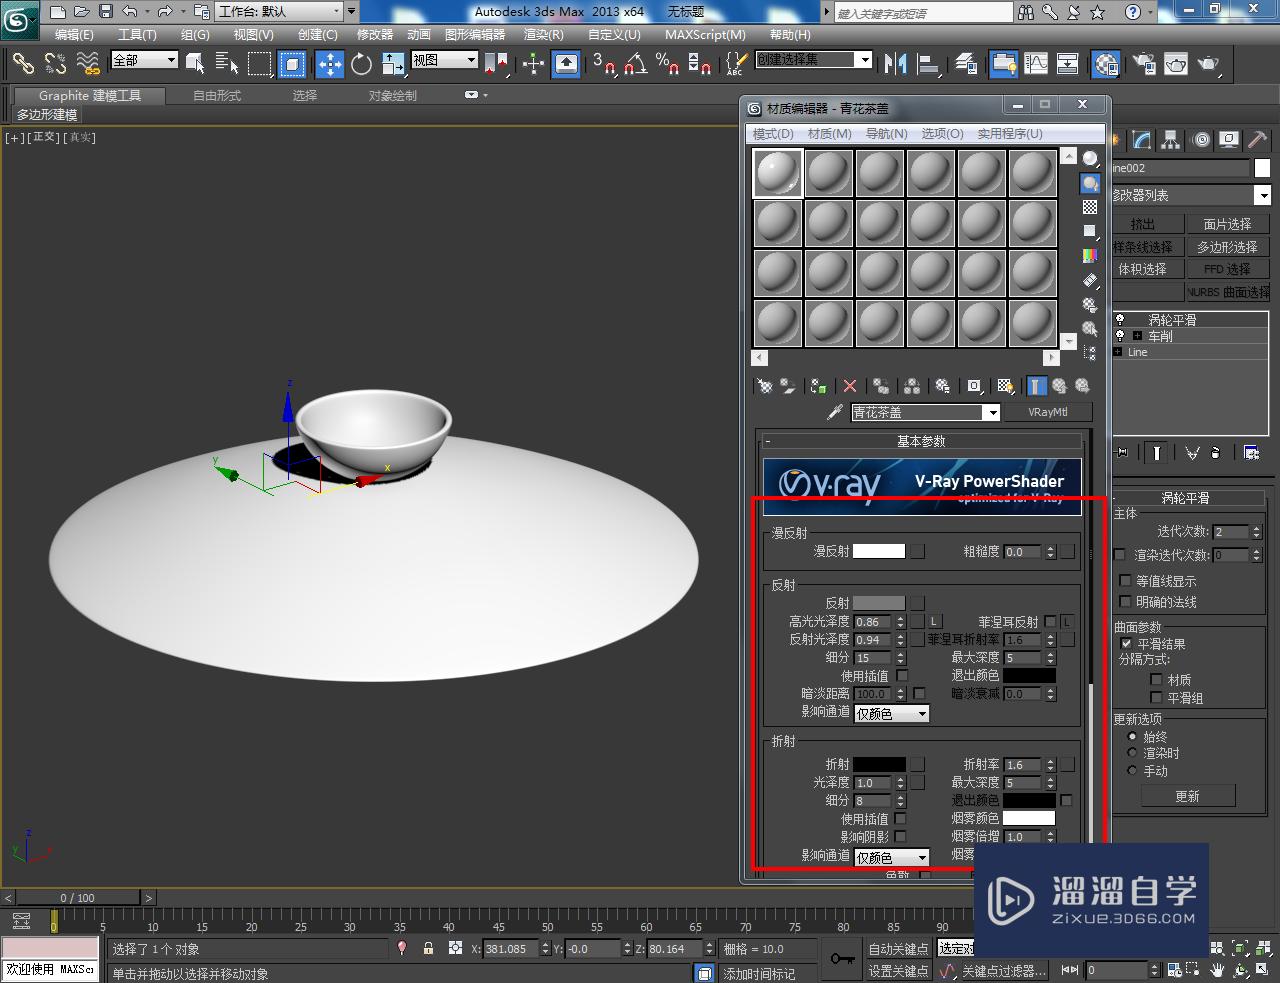Open the 渲染(R) menu

click(544, 34)
